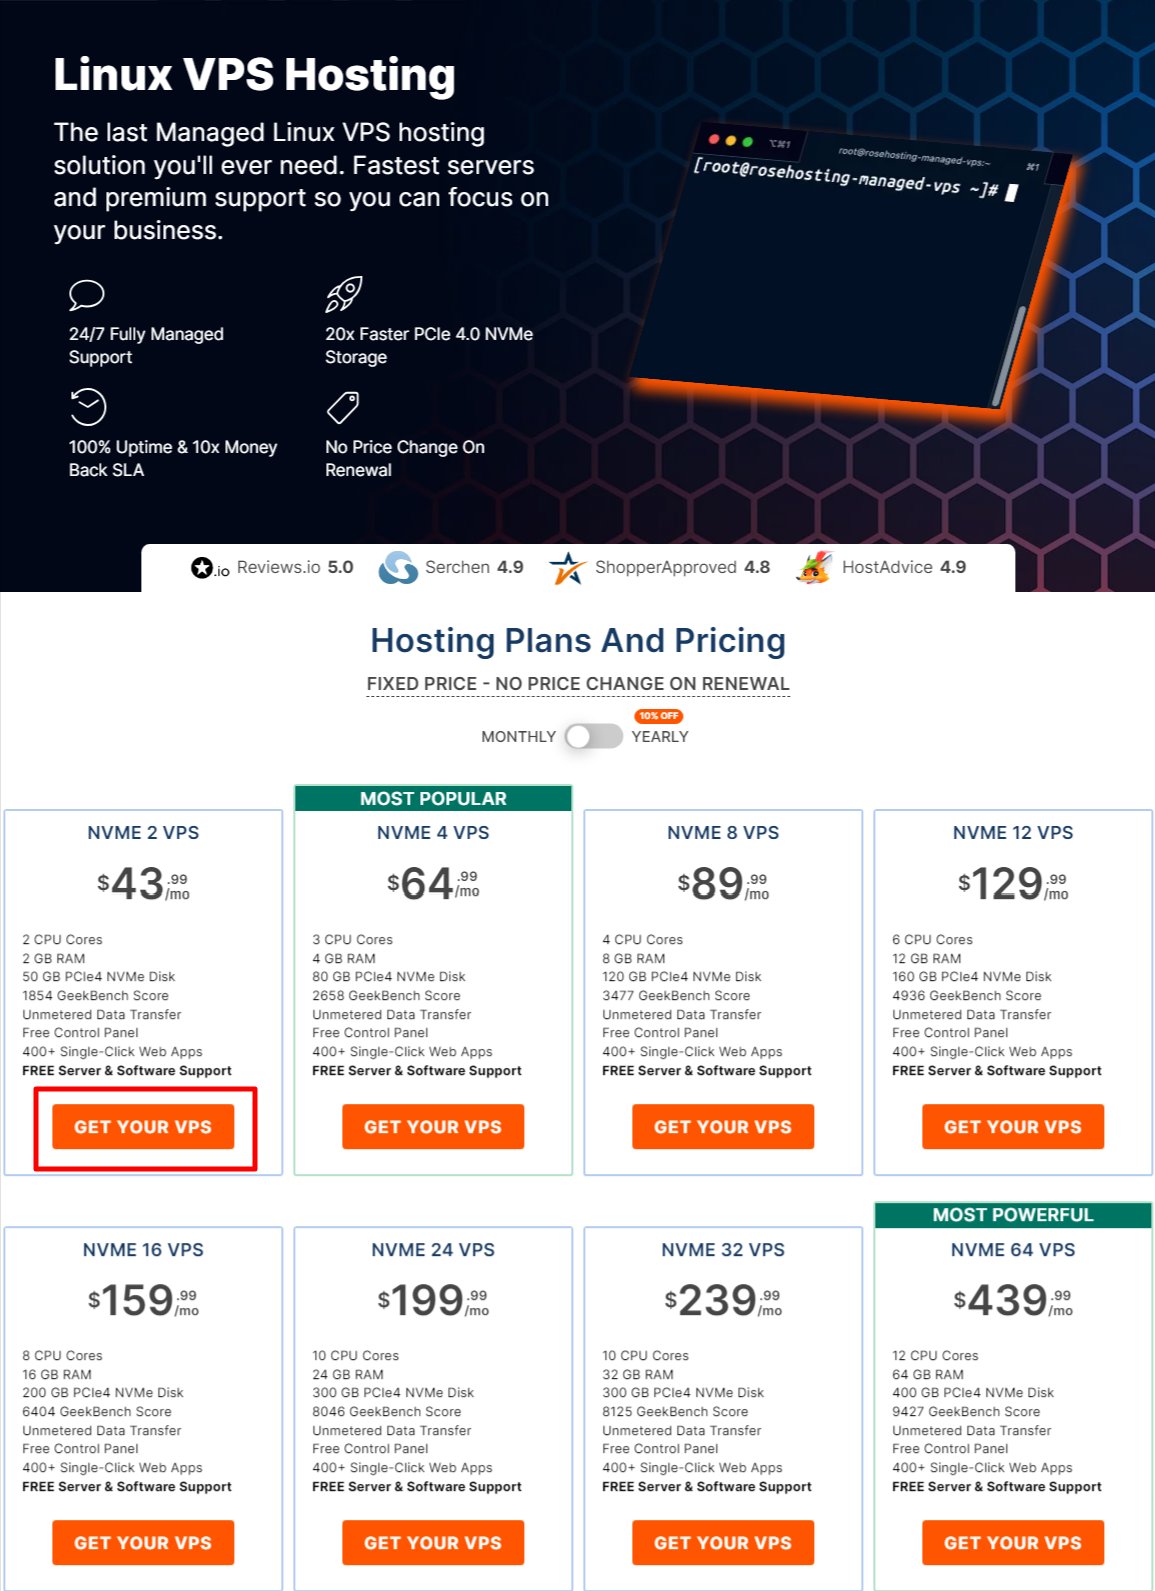Image resolution: width=1155 pixels, height=1591 pixels.
Task: Click the 10% OFF badge above the toggle
Action: pos(659,716)
